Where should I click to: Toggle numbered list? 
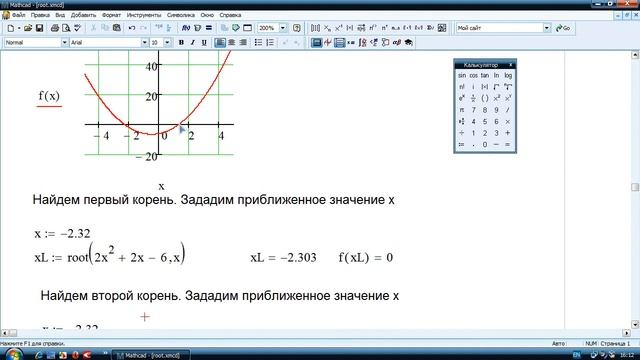(x=270, y=42)
